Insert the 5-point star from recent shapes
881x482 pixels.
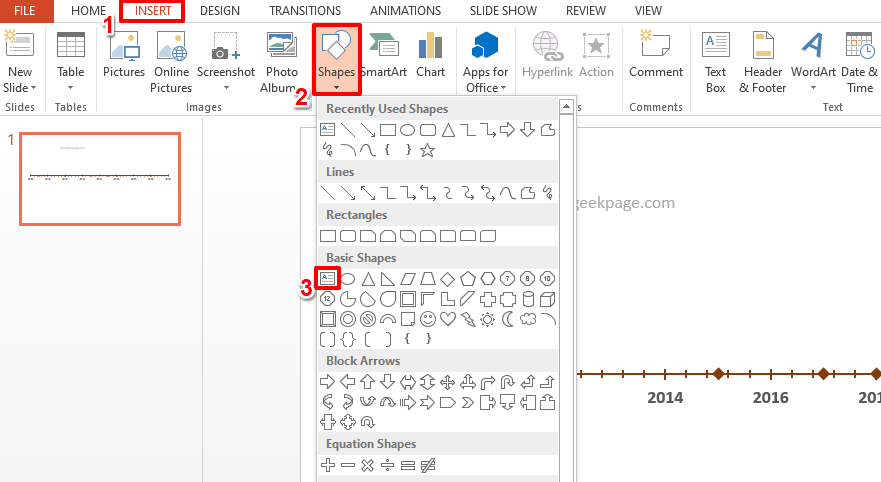pos(428,150)
